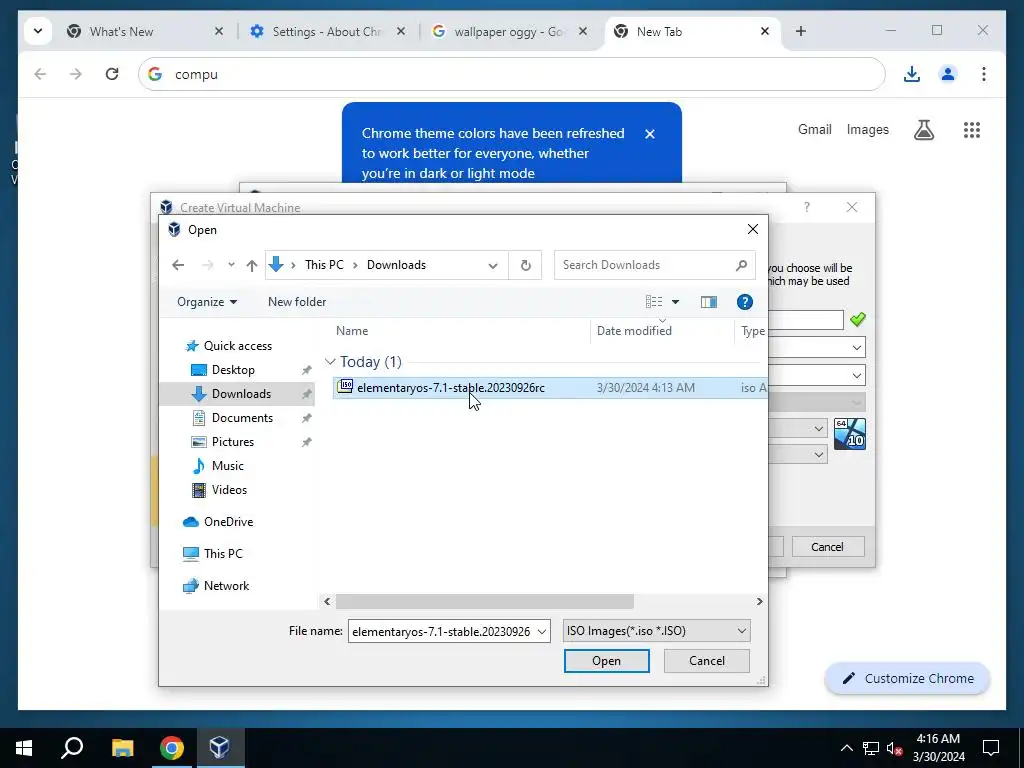Screen dimensions: 1024x768
Task: Collapse the Today (1) group
Action: pyautogui.click(x=330, y=362)
